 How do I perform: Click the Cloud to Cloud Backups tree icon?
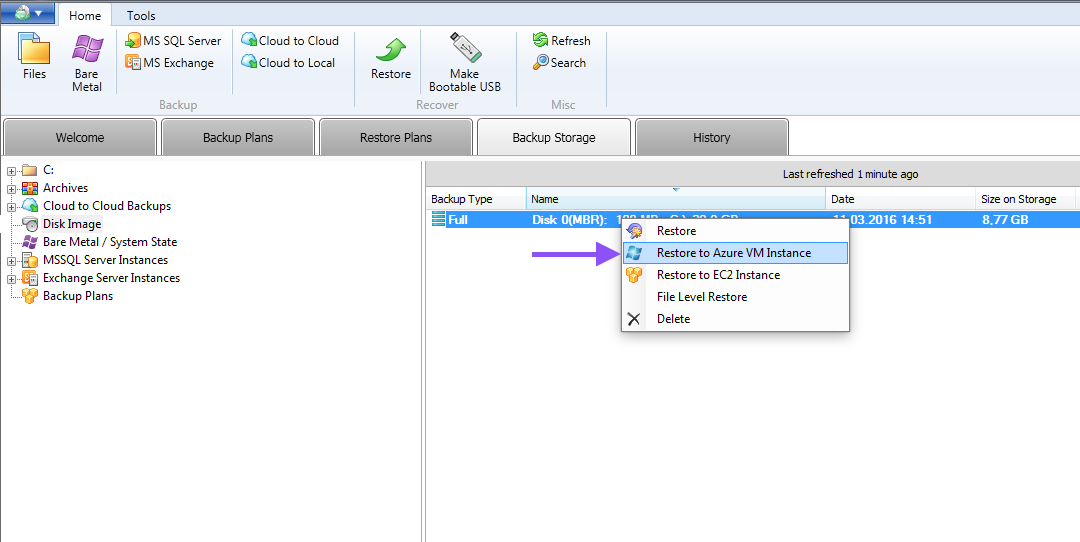point(30,206)
